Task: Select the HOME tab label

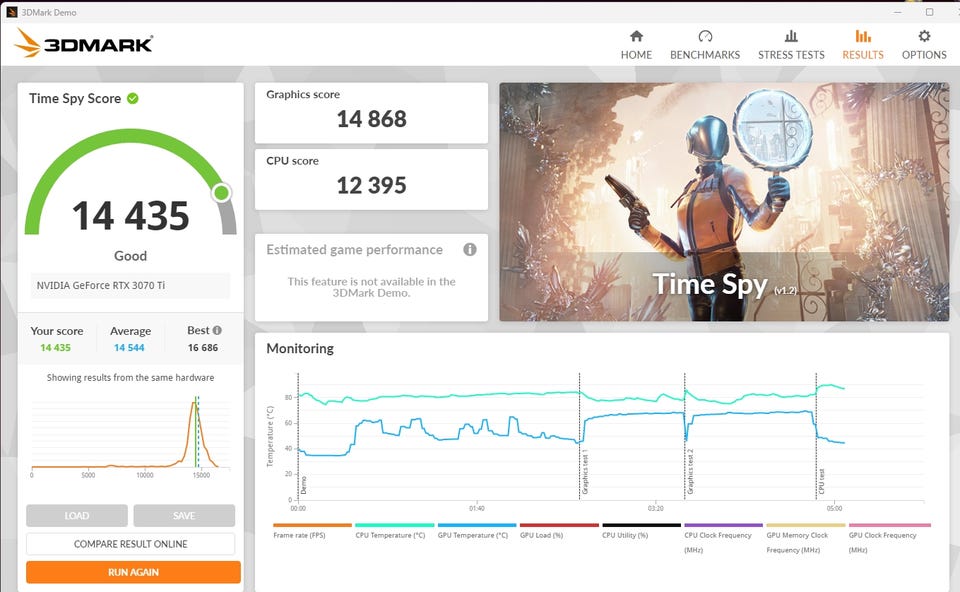Action: pyautogui.click(x=636, y=54)
